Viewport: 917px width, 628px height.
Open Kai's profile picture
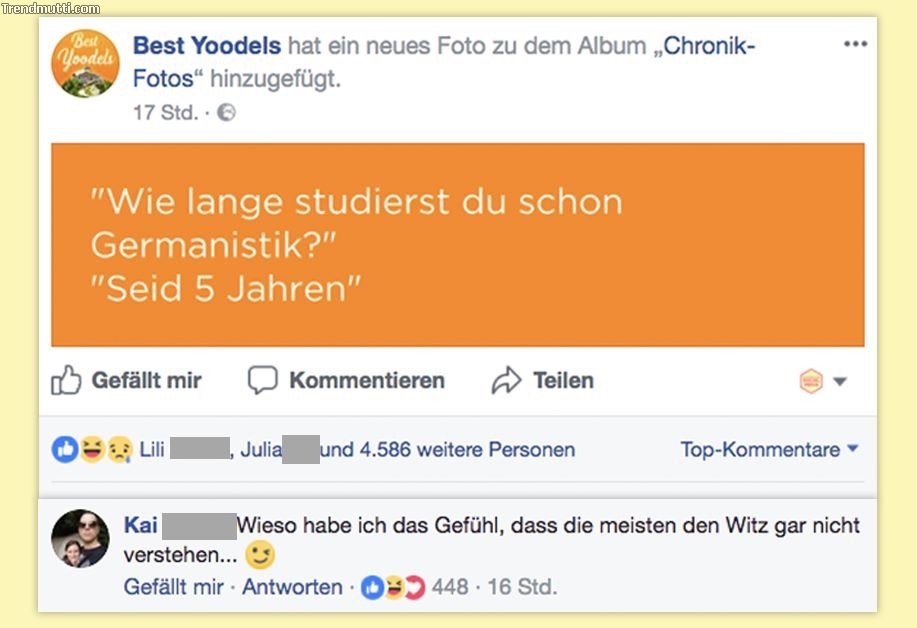click(x=80, y=538)
